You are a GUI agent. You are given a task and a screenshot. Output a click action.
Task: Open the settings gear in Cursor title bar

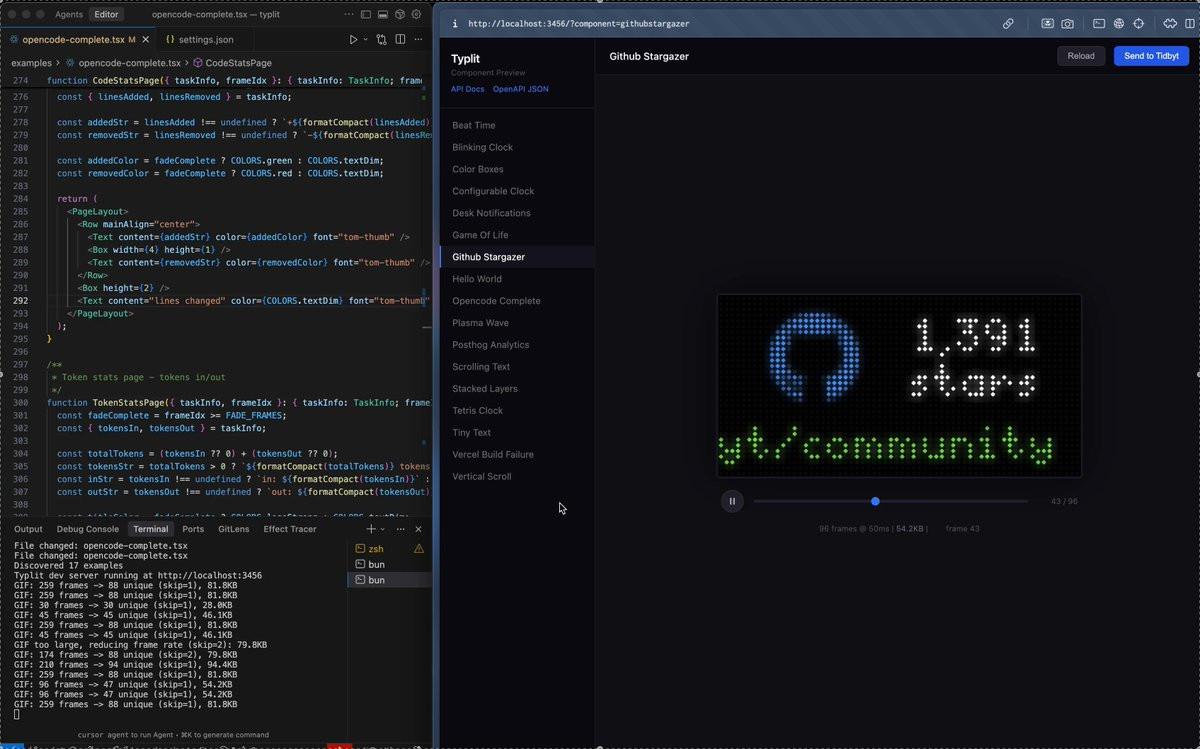pos(416,15)
